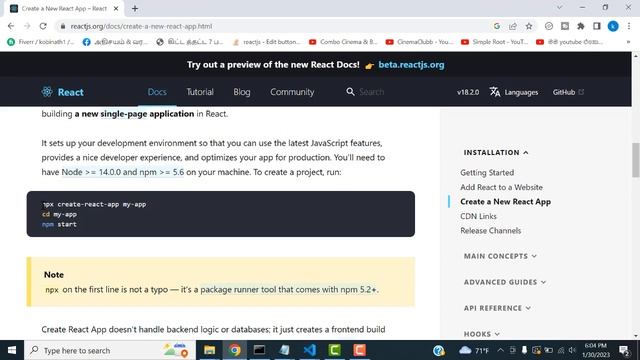Click the taskbar clock and date
The image size is (640, 360).
click(x=596, y=350)
